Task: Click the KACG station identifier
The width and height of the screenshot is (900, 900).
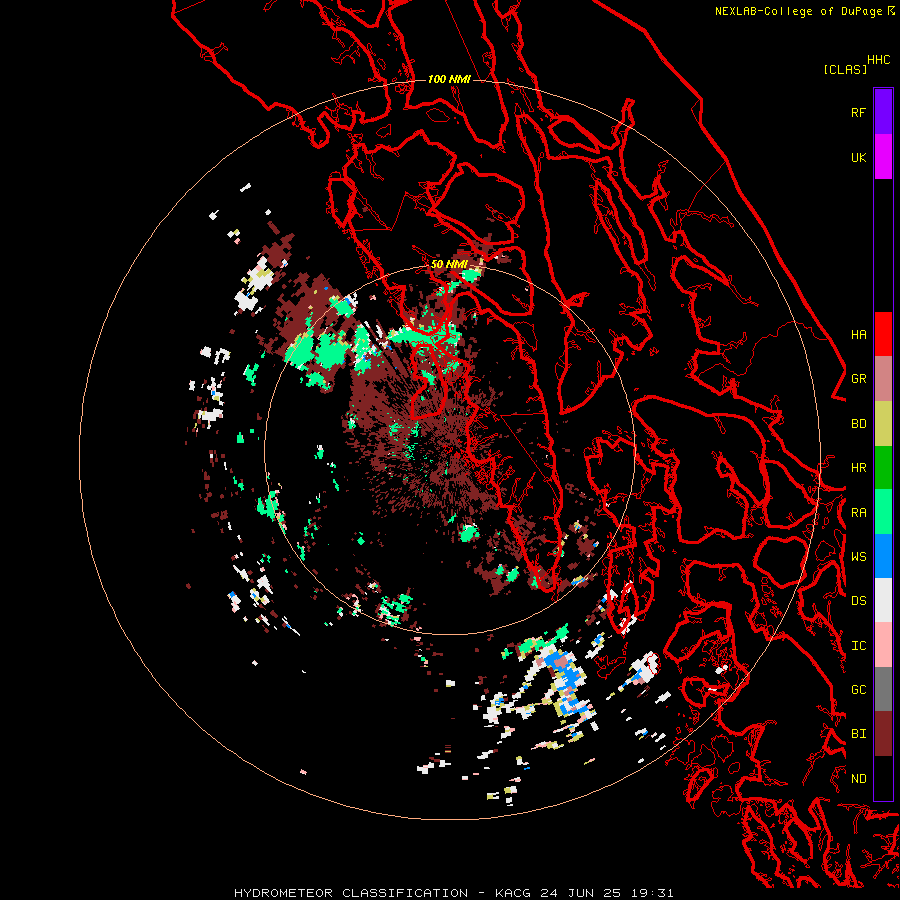Action: pyautogui.click(x=511, y=893)
